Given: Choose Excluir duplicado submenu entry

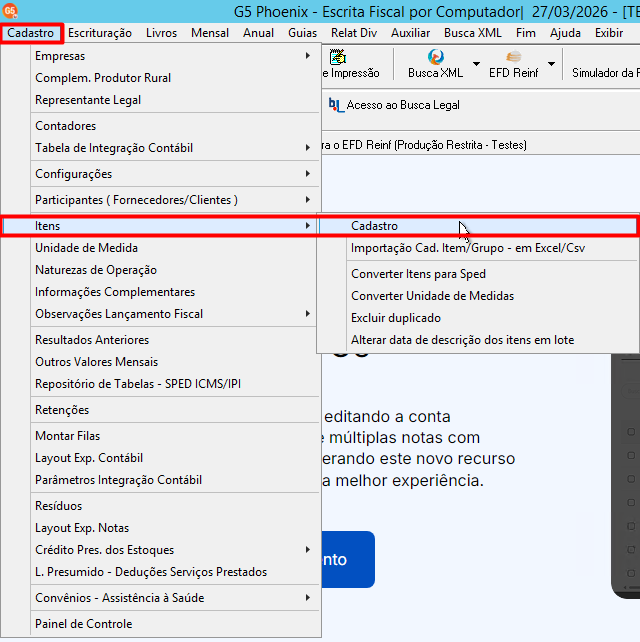Looking at the screenshot, I should point(478,318).
